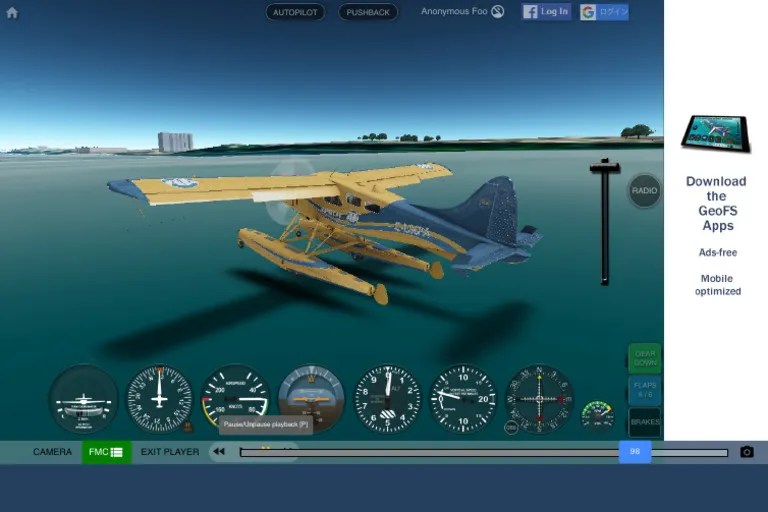Viewport: 768px width, 512px height.
Task: Open the Download the GeoFS Apps link
Action: tap(716, 203)
